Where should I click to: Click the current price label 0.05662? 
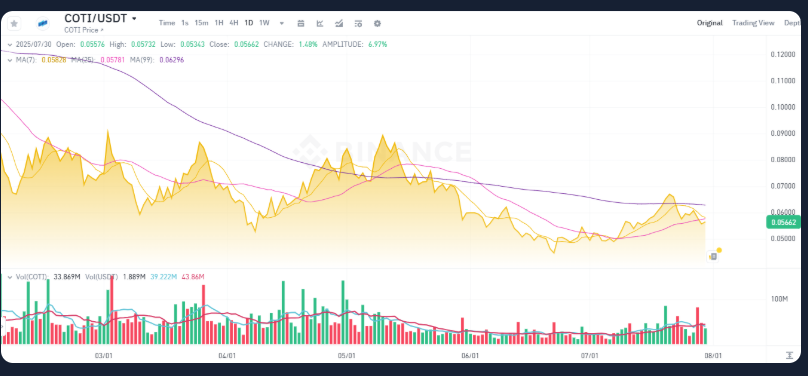point(784,223)
